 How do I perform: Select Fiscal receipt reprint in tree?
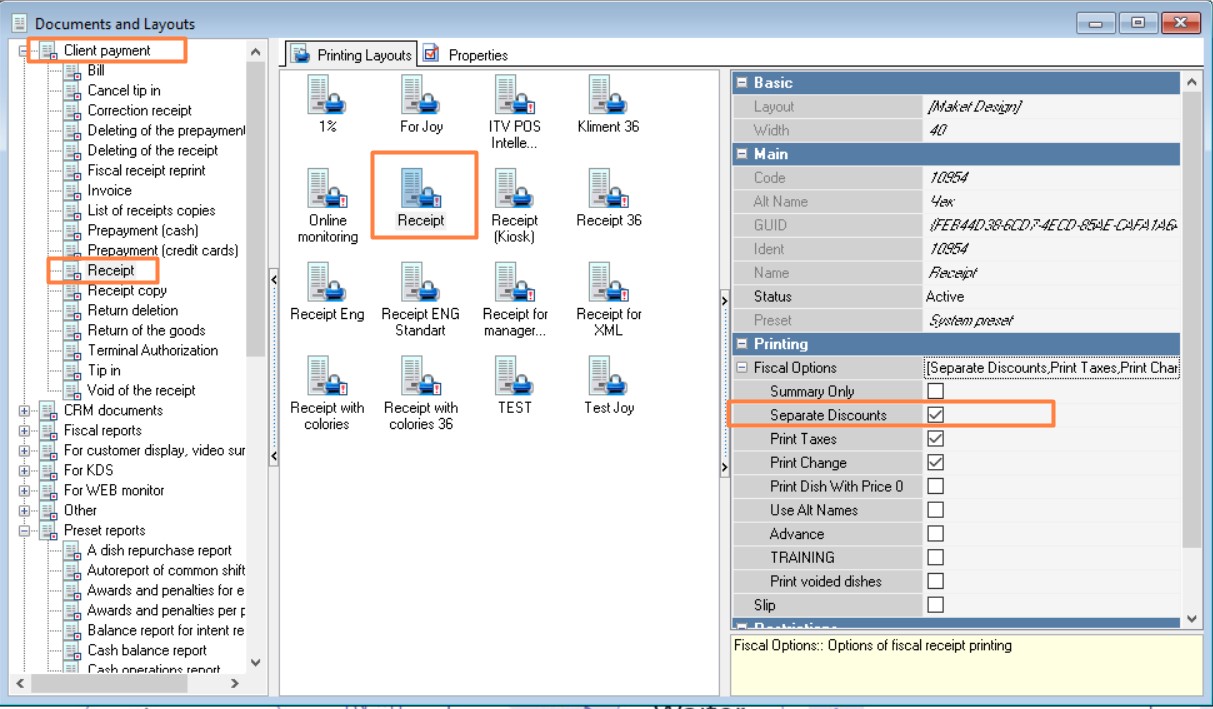click(x=146, y=170)
